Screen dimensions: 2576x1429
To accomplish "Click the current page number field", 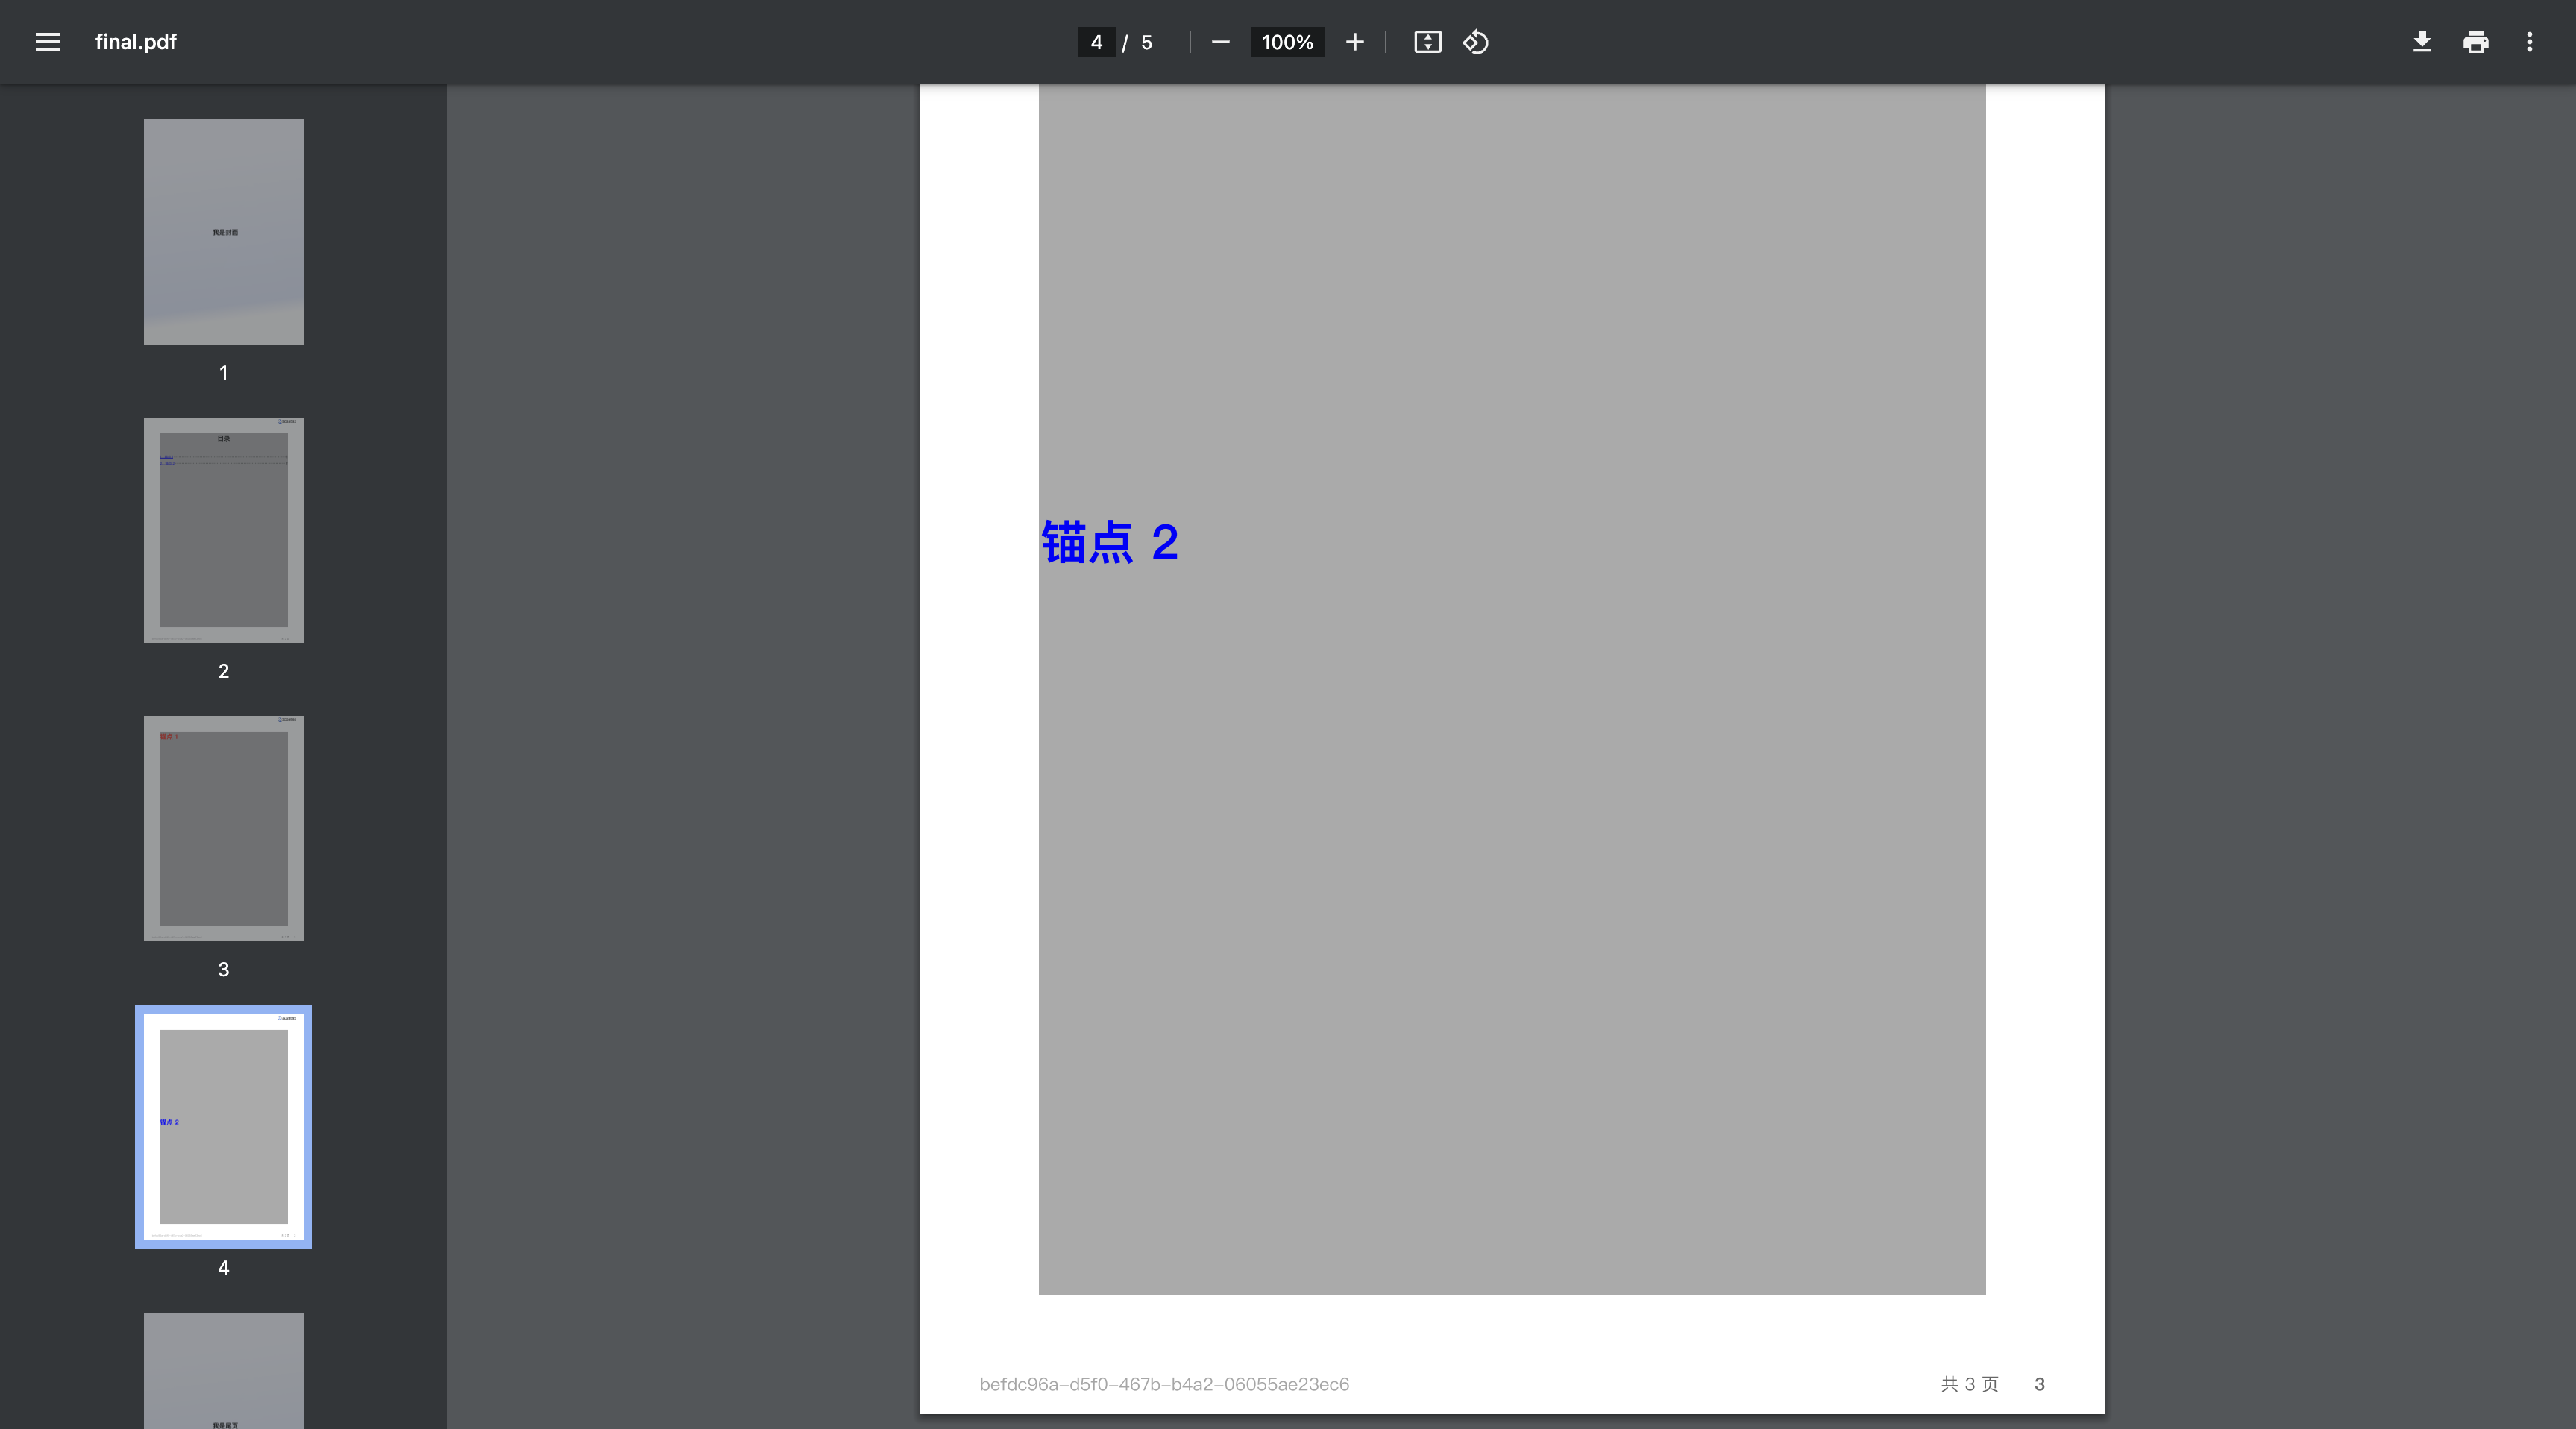I will point(1096,42).
